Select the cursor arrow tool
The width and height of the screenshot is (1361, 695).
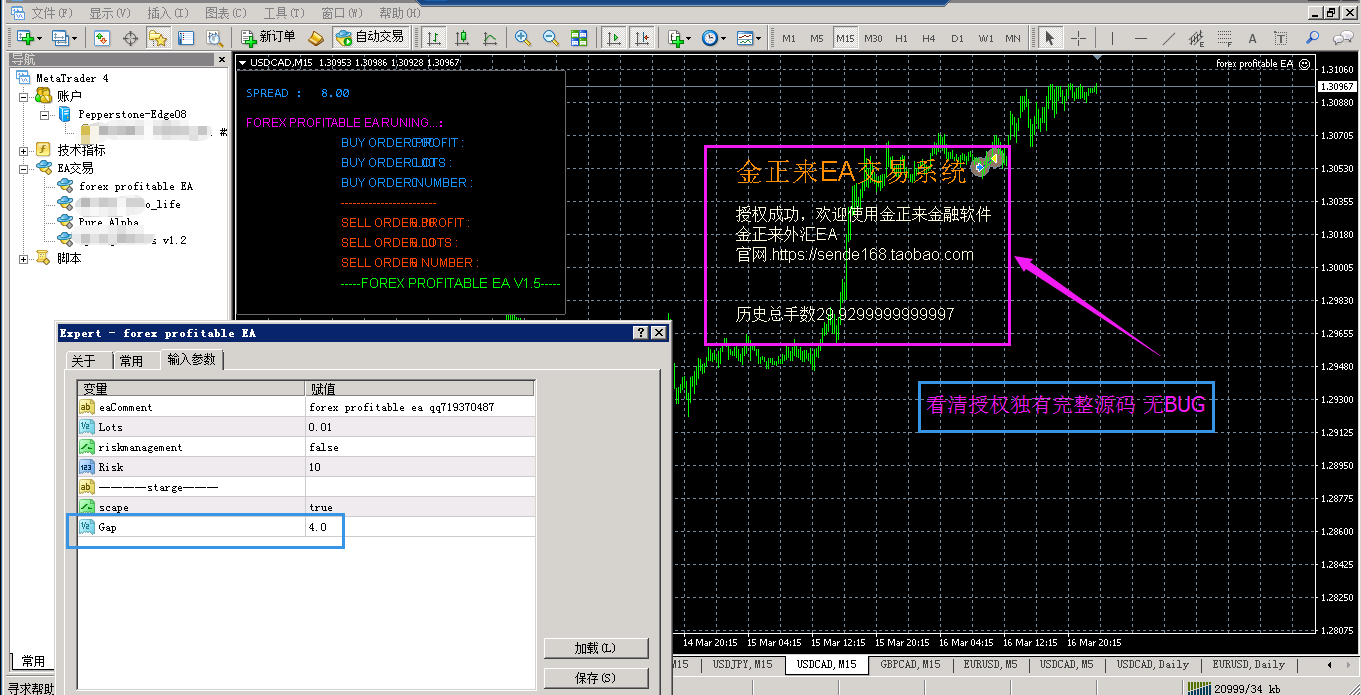click(1049, 38)
